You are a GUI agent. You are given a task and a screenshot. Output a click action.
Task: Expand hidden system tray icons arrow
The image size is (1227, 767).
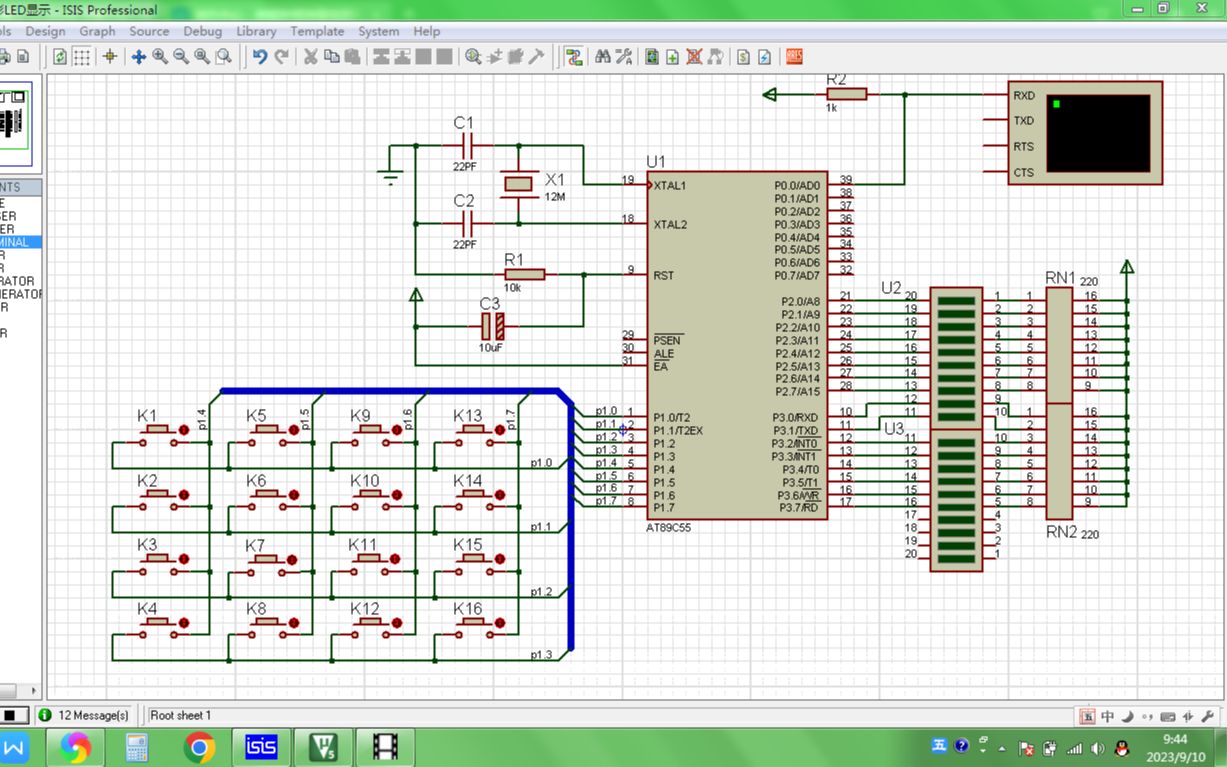(x=1002, y=747)
